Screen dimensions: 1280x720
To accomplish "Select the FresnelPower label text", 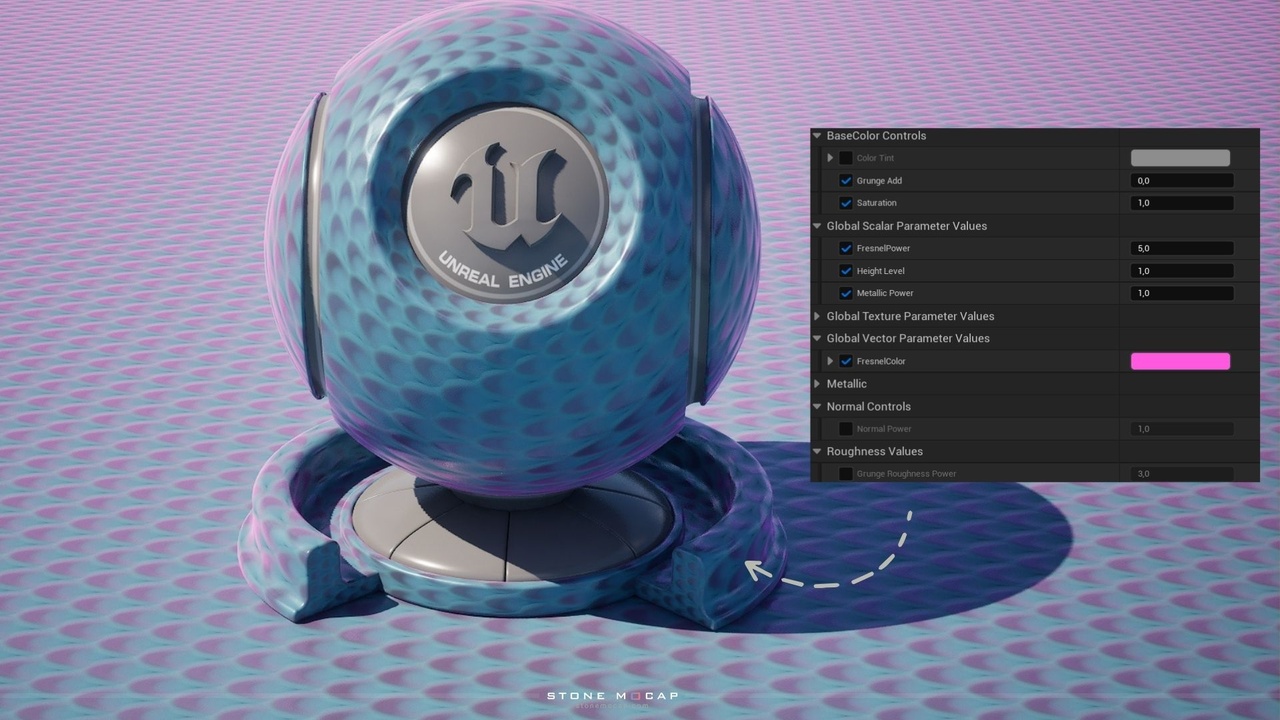I will click(x=883, y=248).
